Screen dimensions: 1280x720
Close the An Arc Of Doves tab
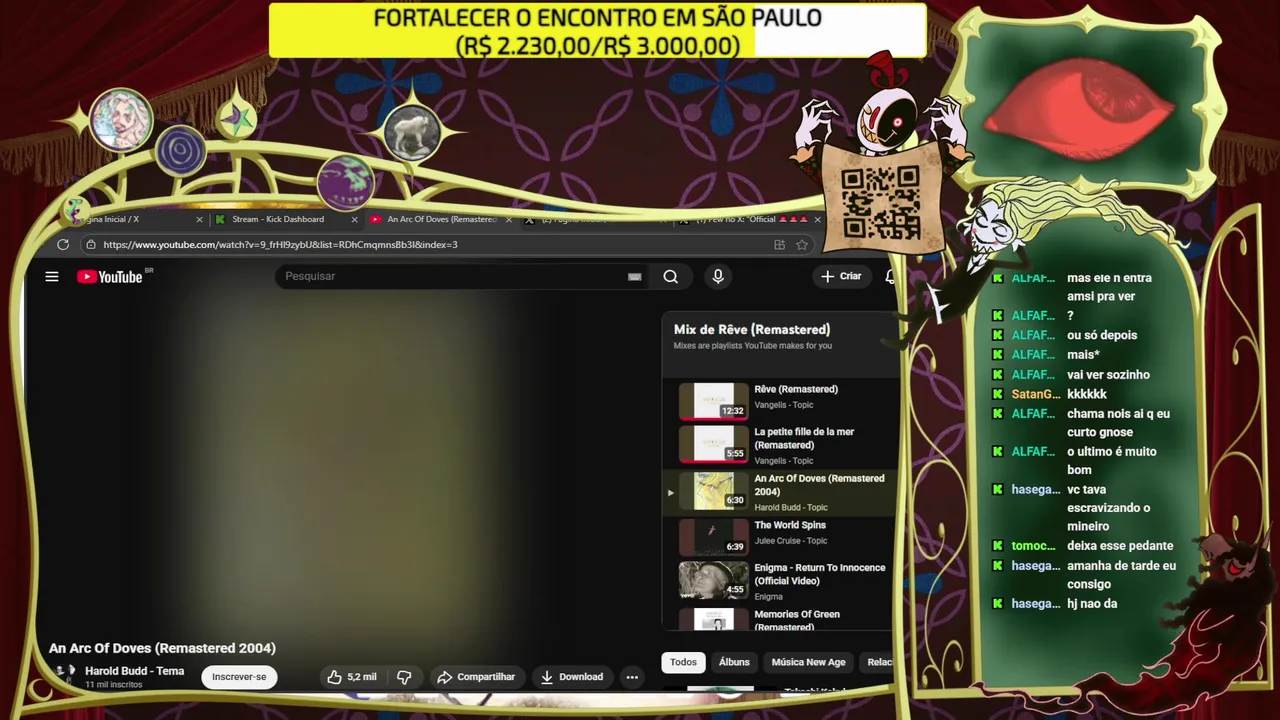click(509, 219)
